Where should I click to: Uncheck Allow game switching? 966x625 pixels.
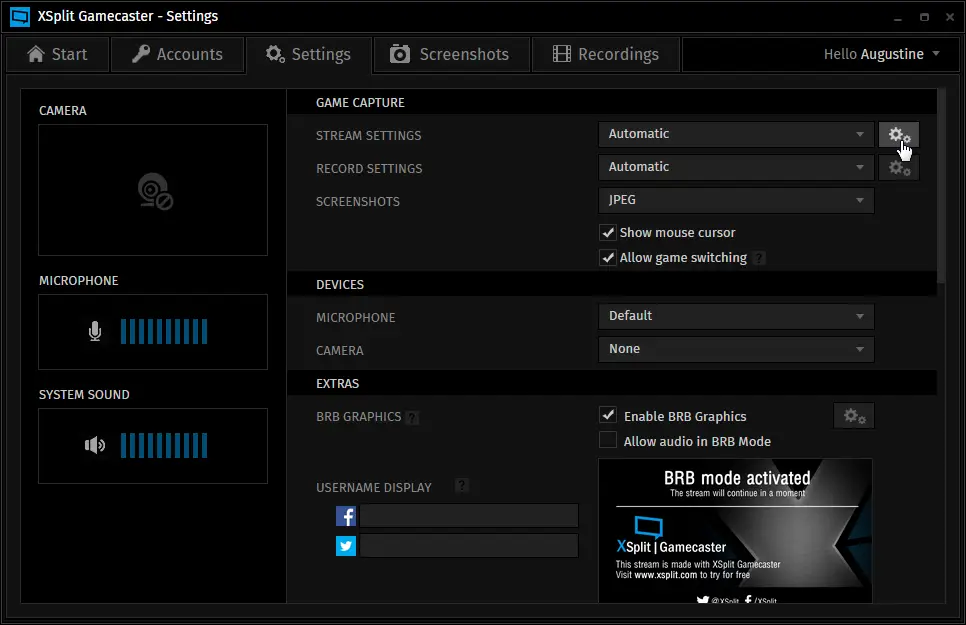(x=607, y=258)
